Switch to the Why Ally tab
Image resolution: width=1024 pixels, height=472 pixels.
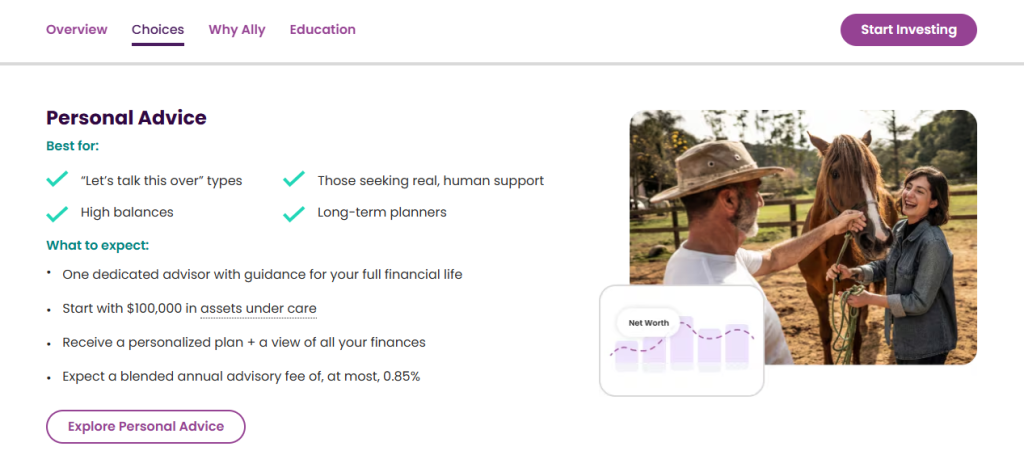click(x=237, y=30)
